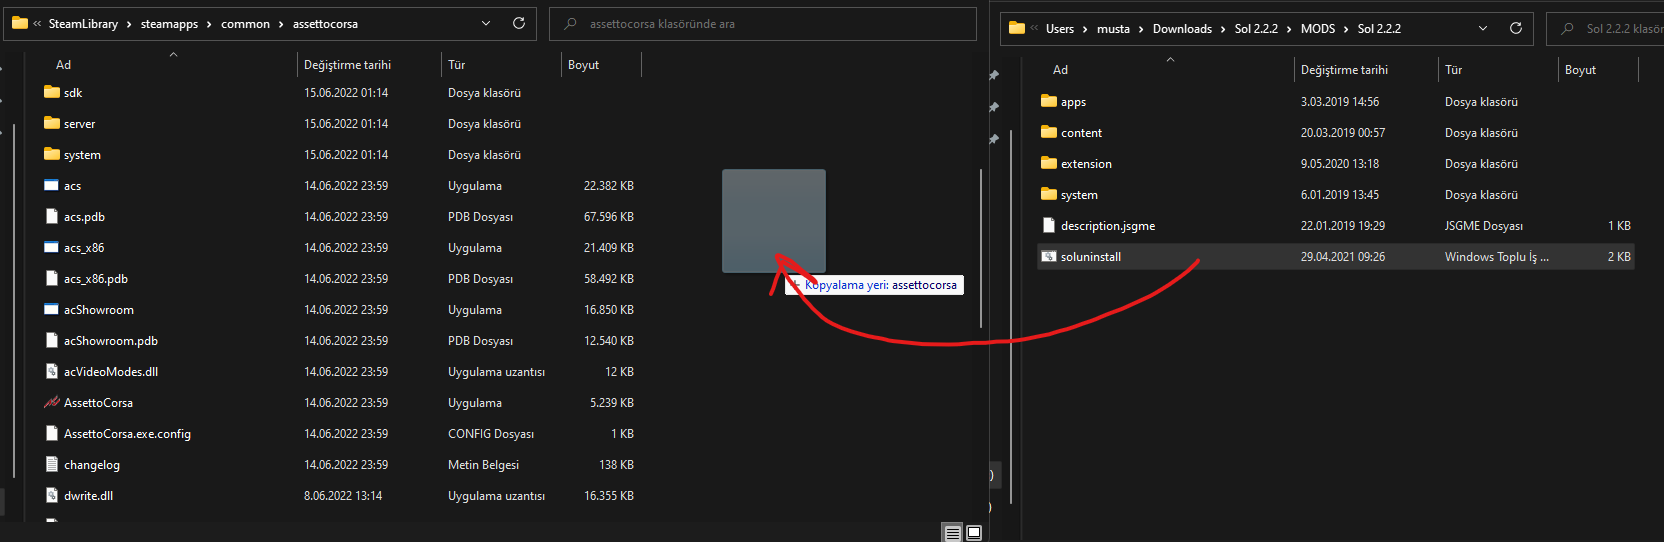Select the acs_x86 application icon

pyautogui.click(x=52, y=247)
